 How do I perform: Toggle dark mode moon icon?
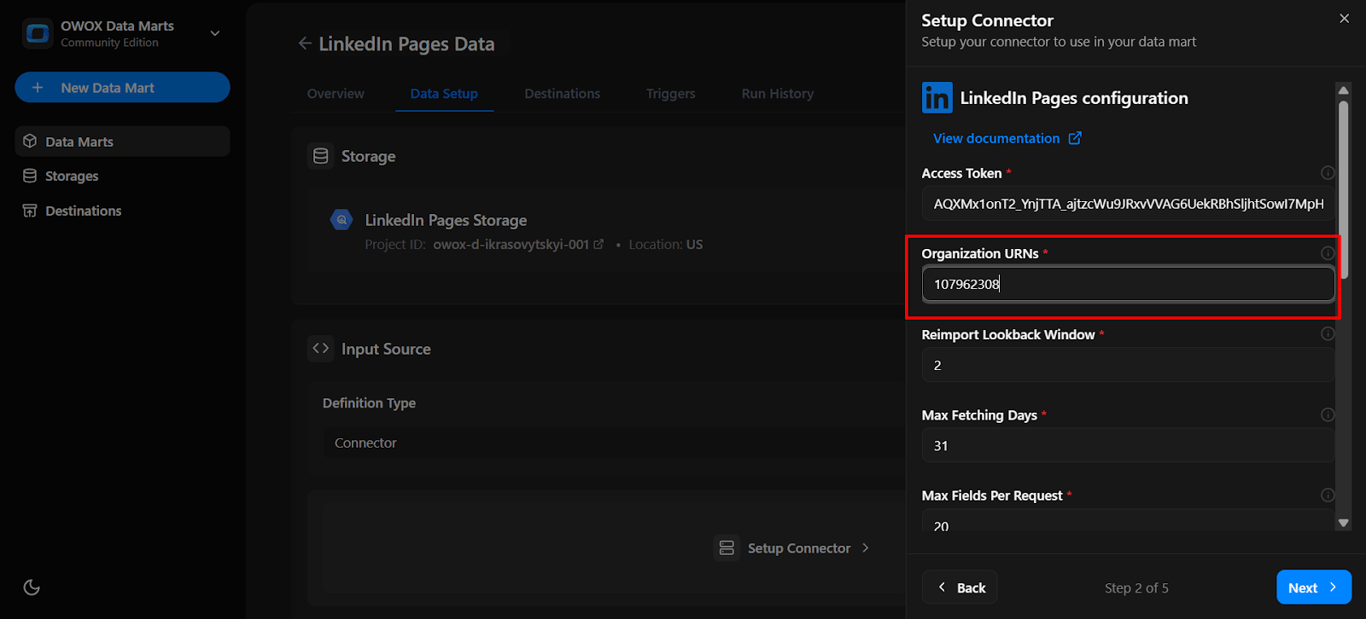(x=32, y=587)
